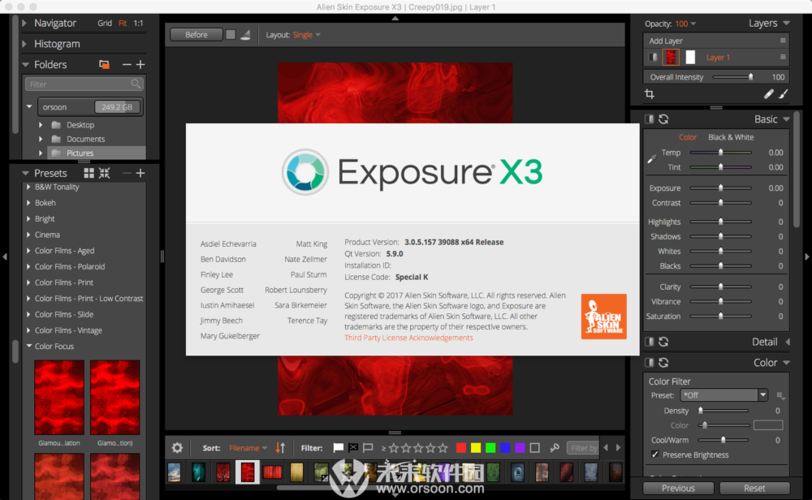The height and width of the screenshot is (500, 812).
Task: Collapse all preset groups with arrows icon
Action: (104, 173)
